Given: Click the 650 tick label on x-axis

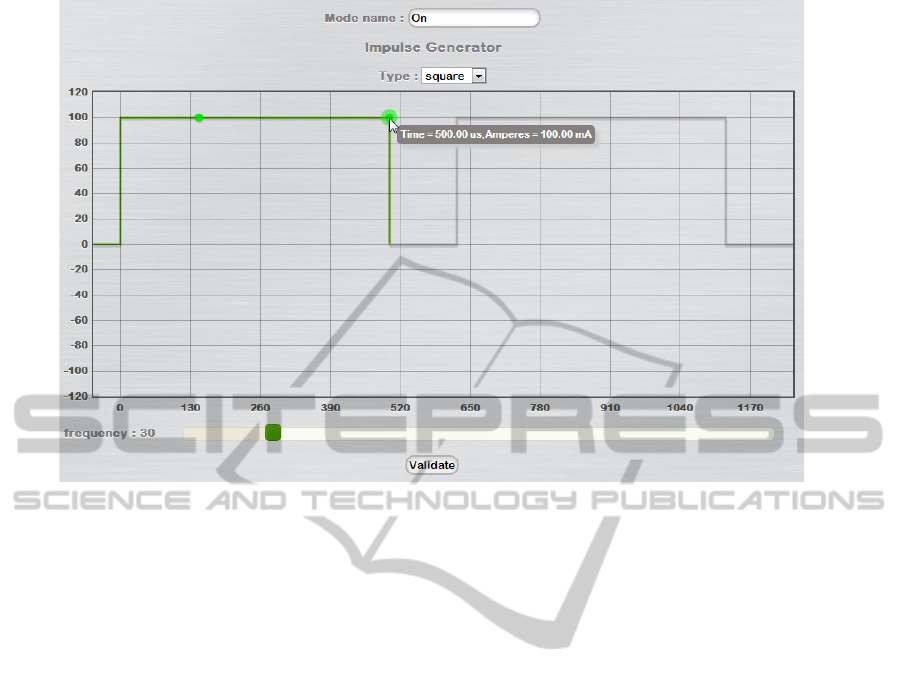Looking at the screenshot, I should click(469, 408).
